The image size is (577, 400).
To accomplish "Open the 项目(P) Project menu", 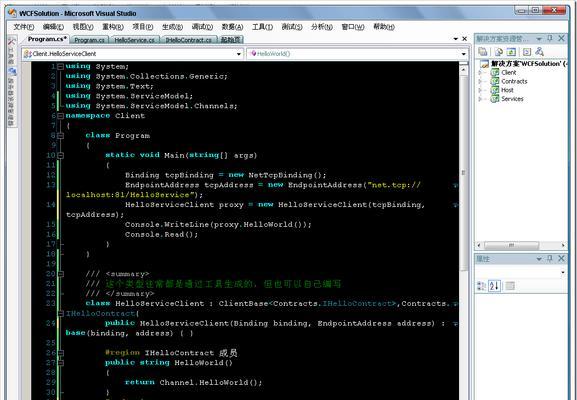I will tap(143, 27).
